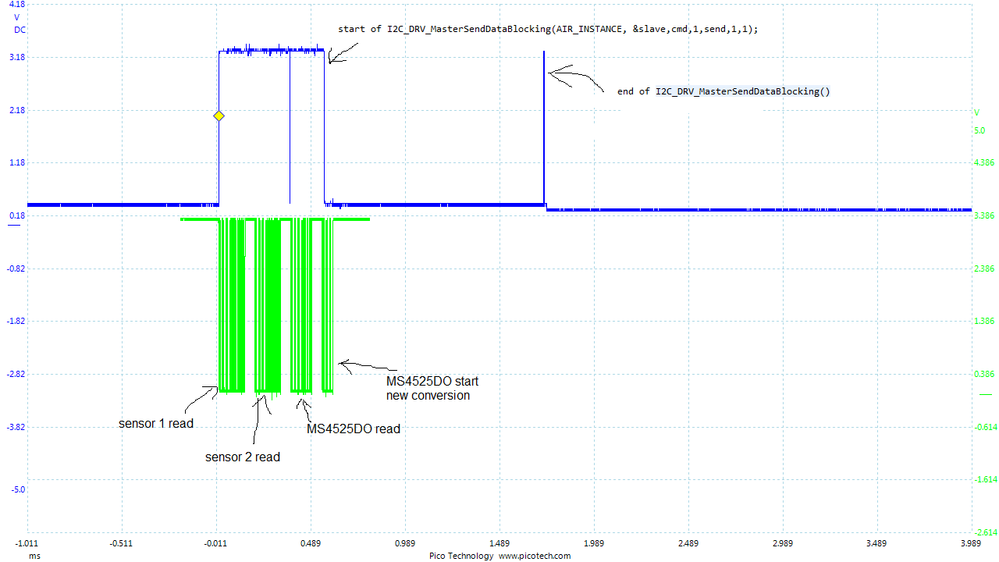Click the 'MS4525DO read' annotation text
Screen dimensions: 999x562
354,429
